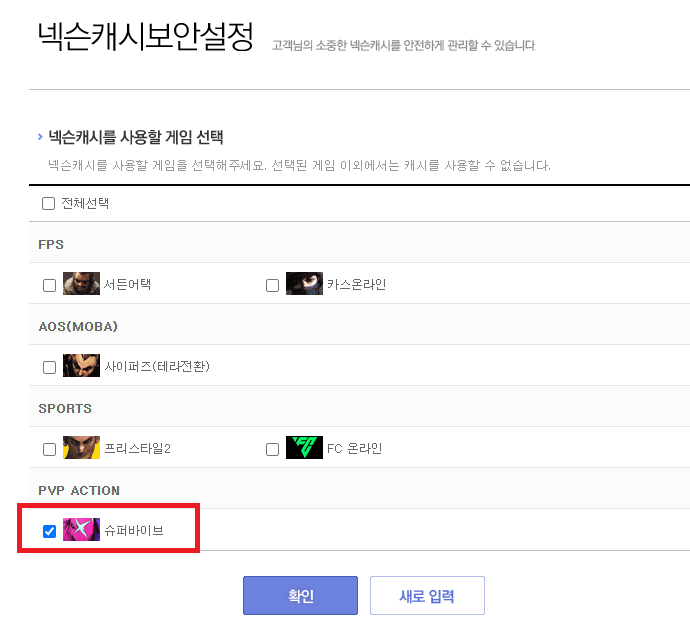Click the AOS(MOBA) category heading
The image size is (690, 631).
tap(78, 327)
